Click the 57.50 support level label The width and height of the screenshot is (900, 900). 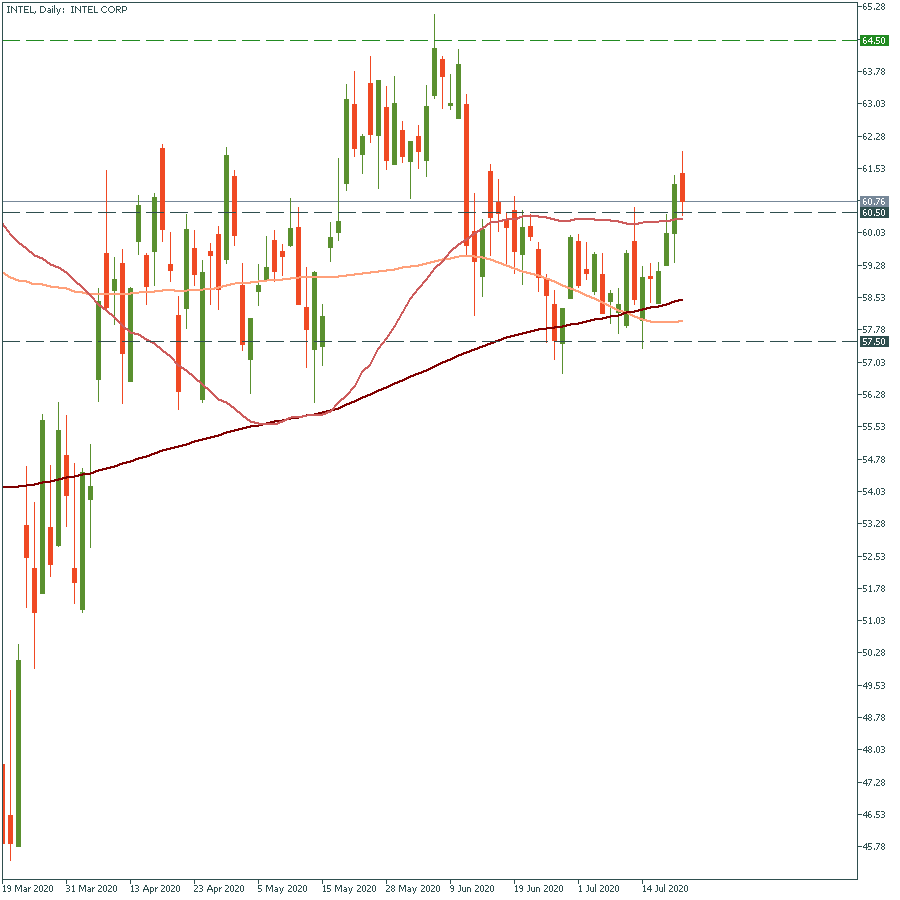pyautogui.click(x=873, y=341)
